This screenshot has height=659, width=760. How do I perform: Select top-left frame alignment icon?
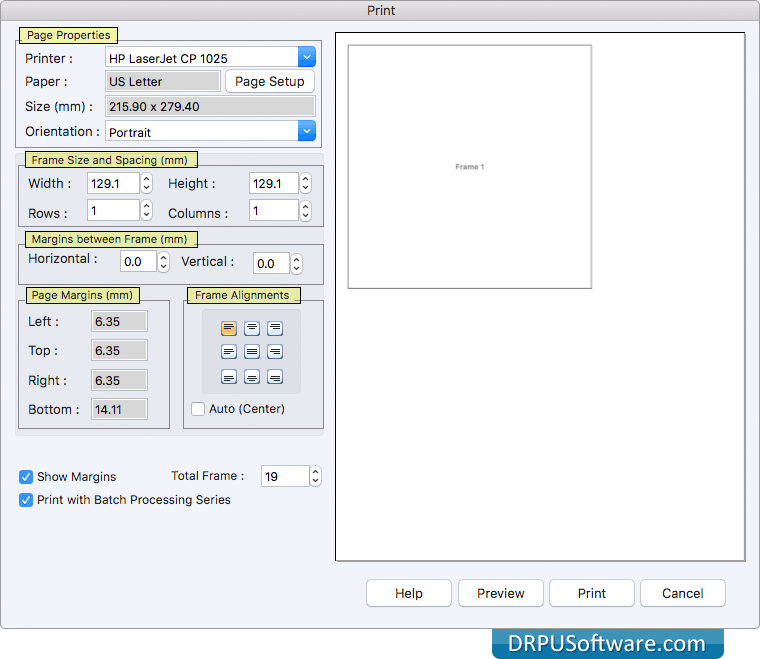click(229, 329)
